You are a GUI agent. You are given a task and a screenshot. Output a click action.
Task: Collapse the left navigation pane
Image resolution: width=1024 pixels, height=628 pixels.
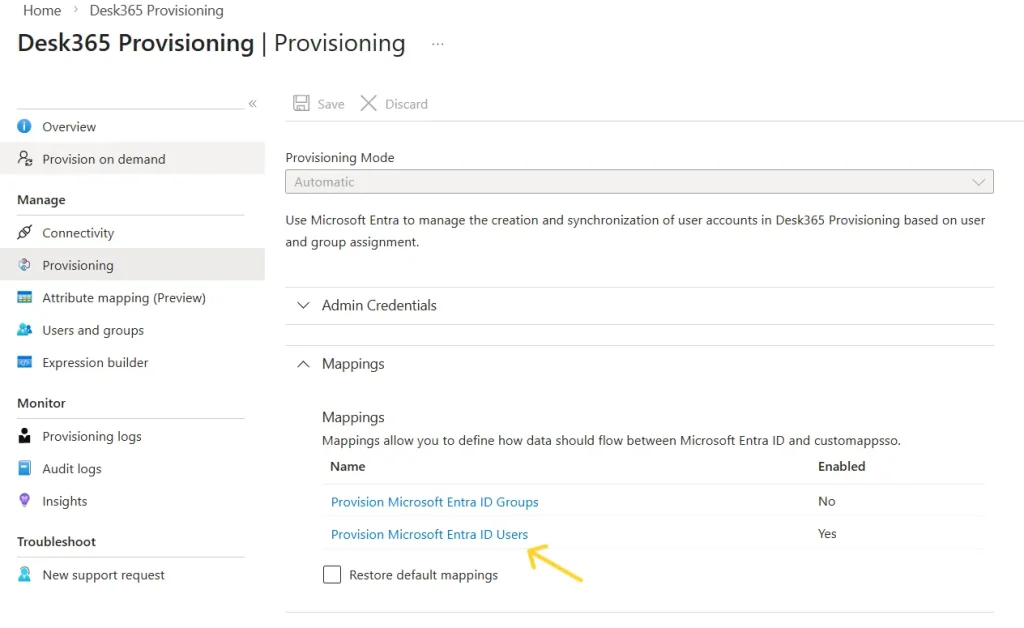tap(253, 103)
